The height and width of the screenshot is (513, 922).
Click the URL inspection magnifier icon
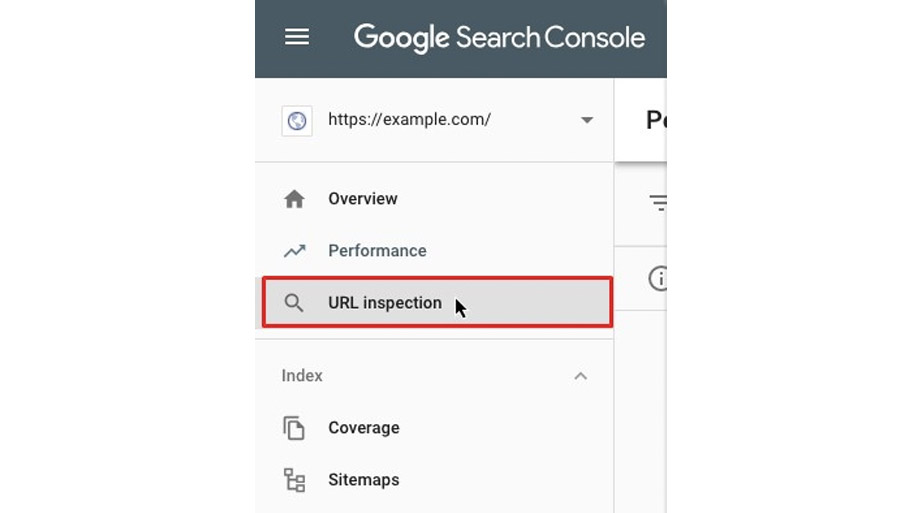coord(294,303)
